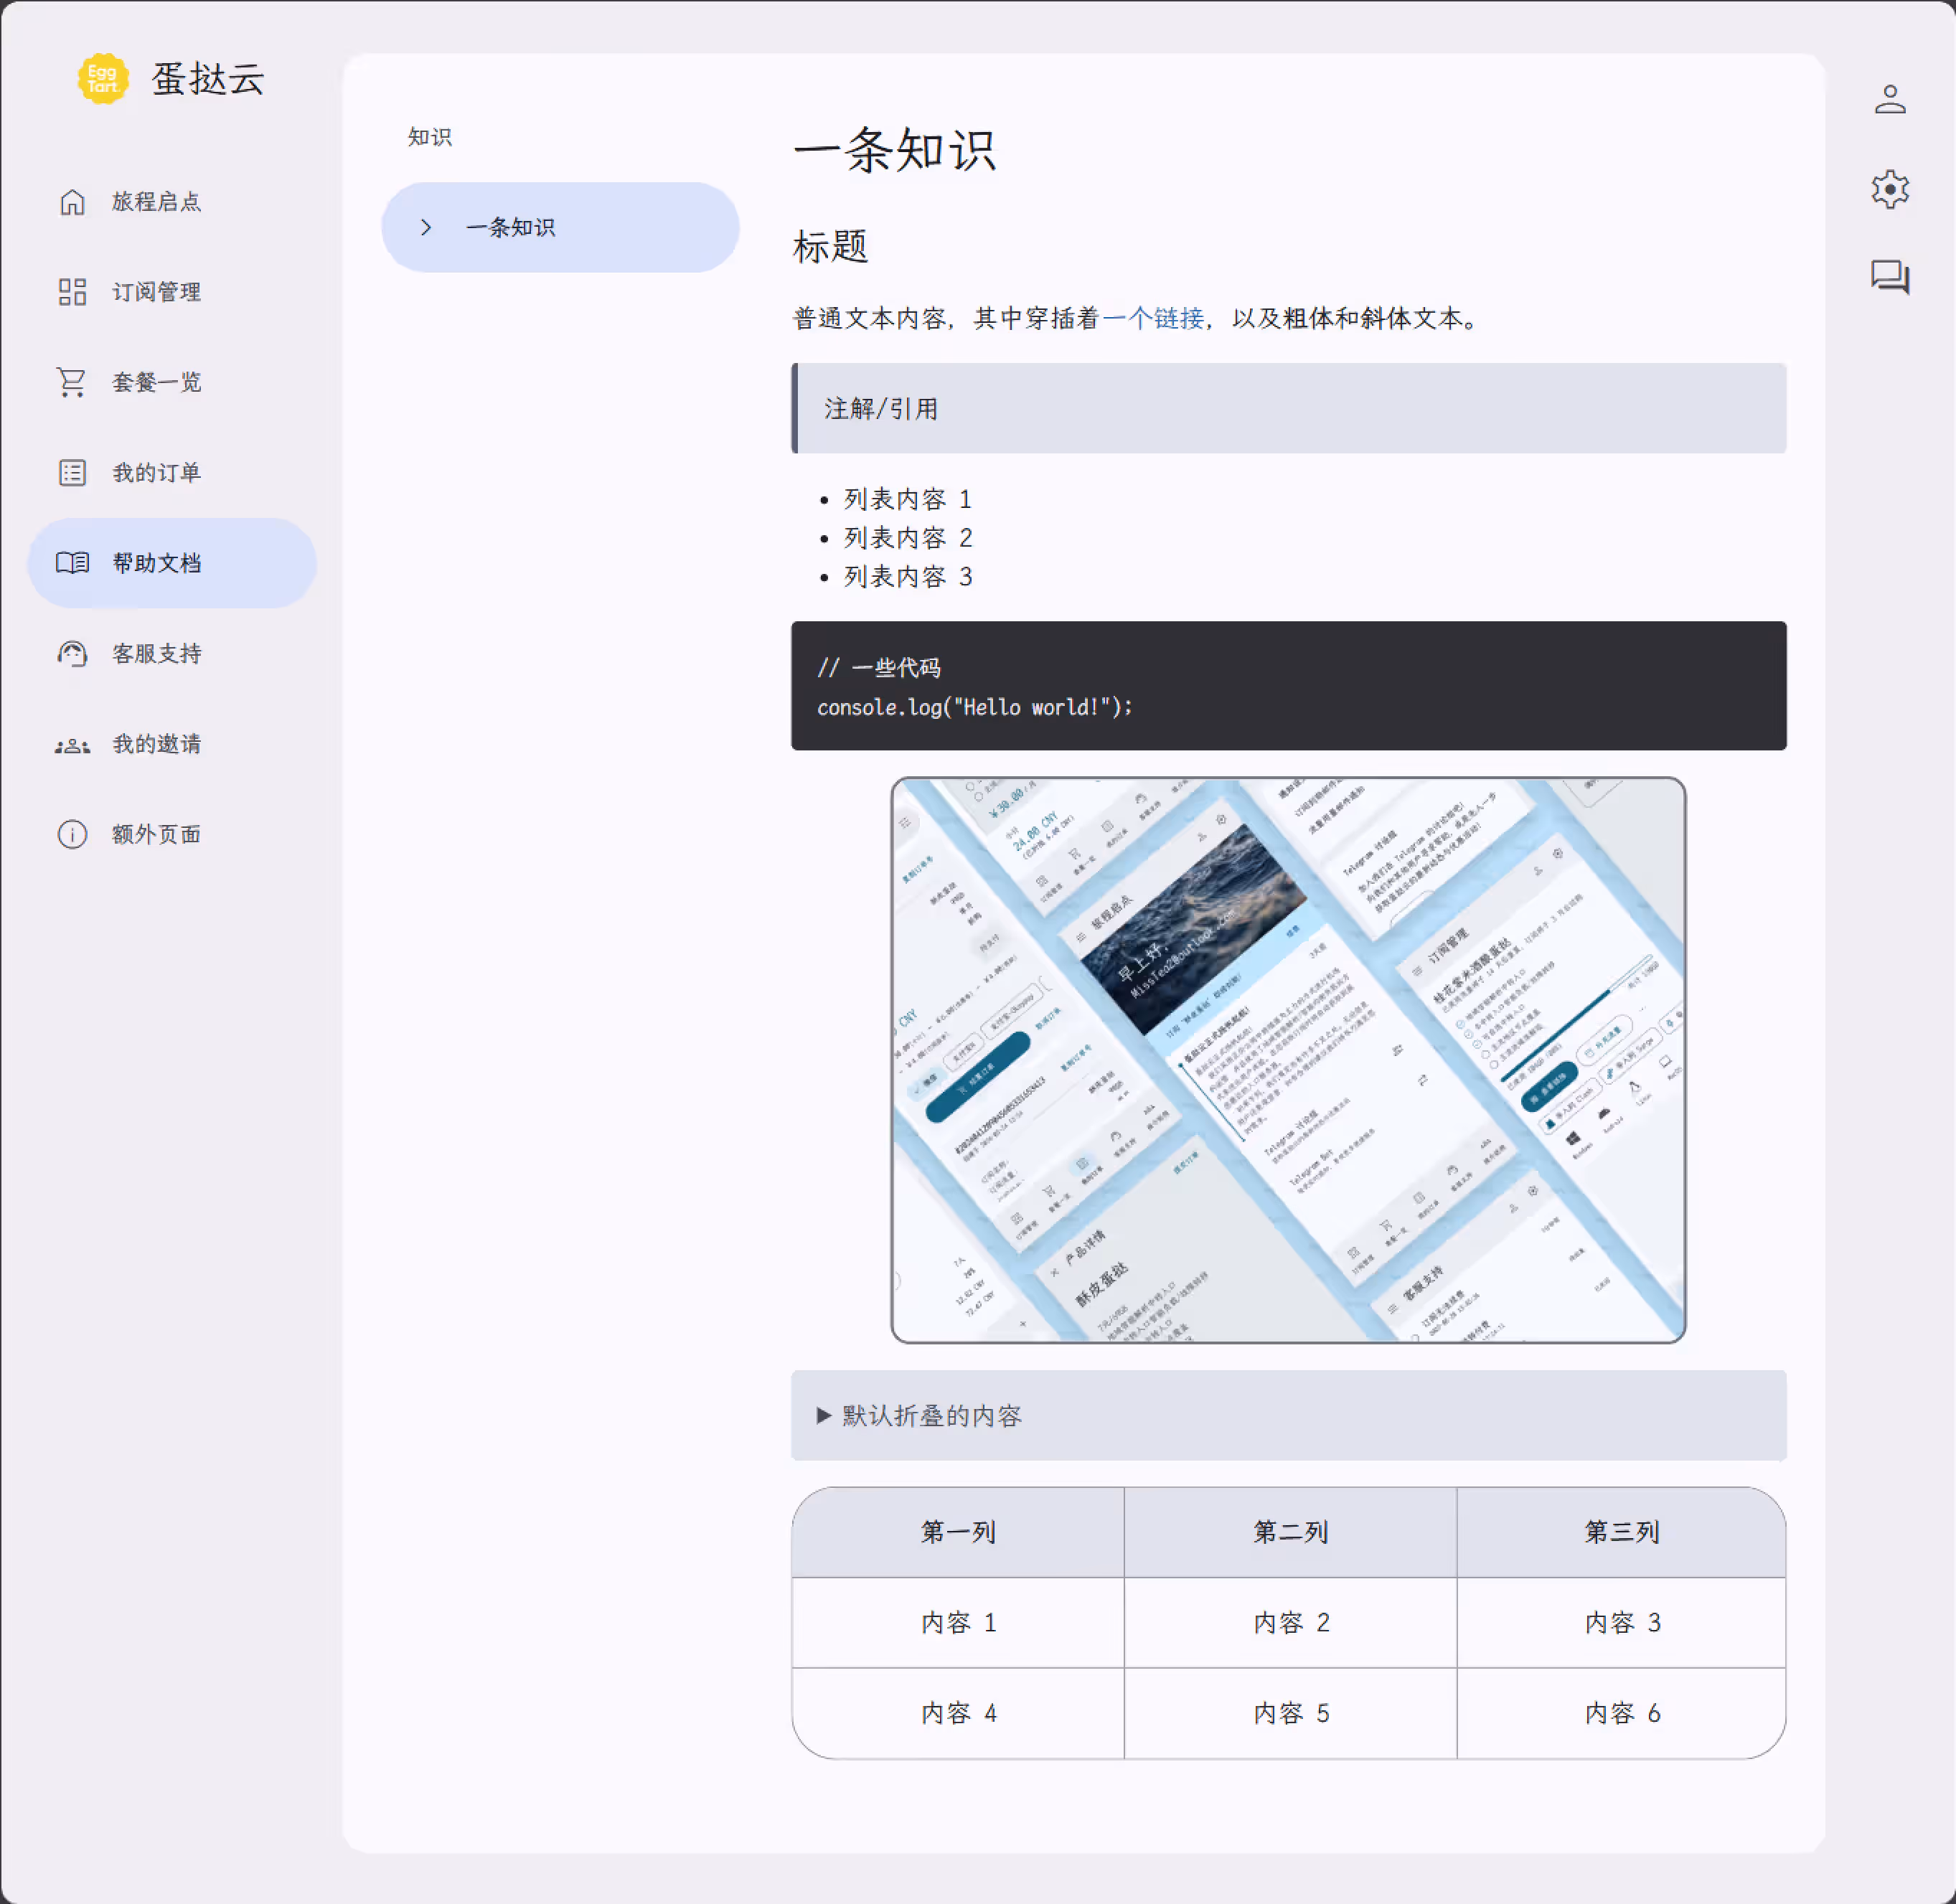The width and height of the screenshot is (1956, 1904).
Task: Click the home icon beside 旅程启点
Action: pos(72,202)
